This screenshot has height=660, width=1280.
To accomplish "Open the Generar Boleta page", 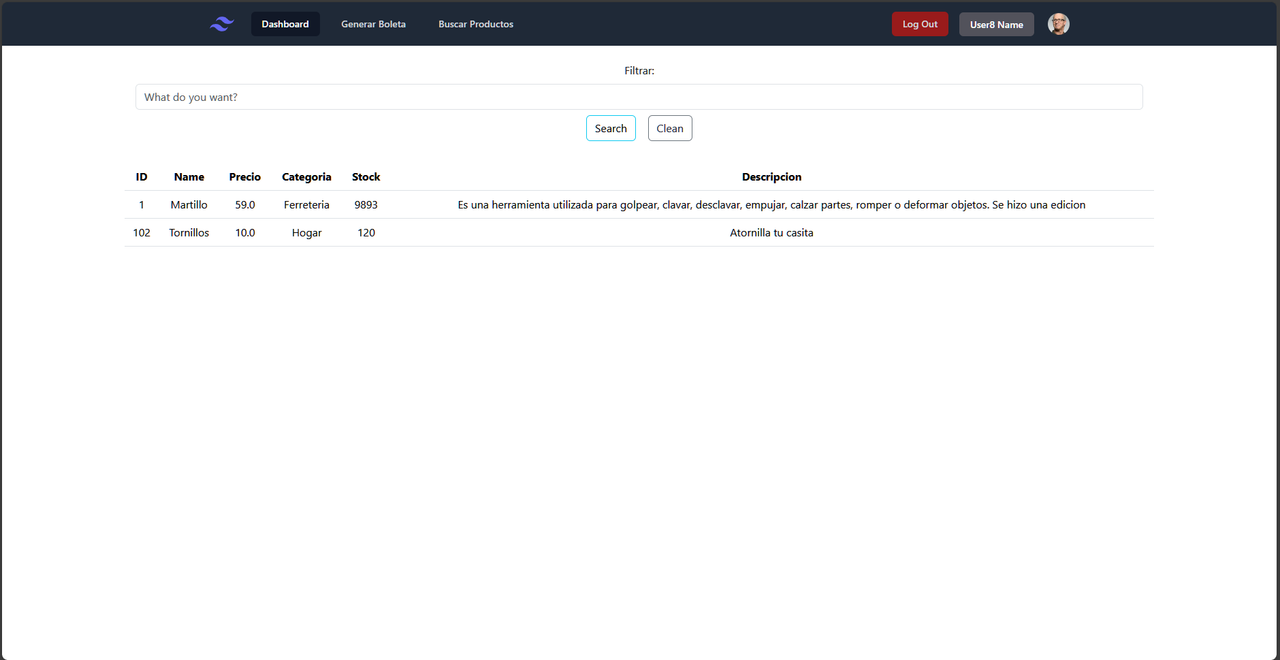I will pos(373,23).
